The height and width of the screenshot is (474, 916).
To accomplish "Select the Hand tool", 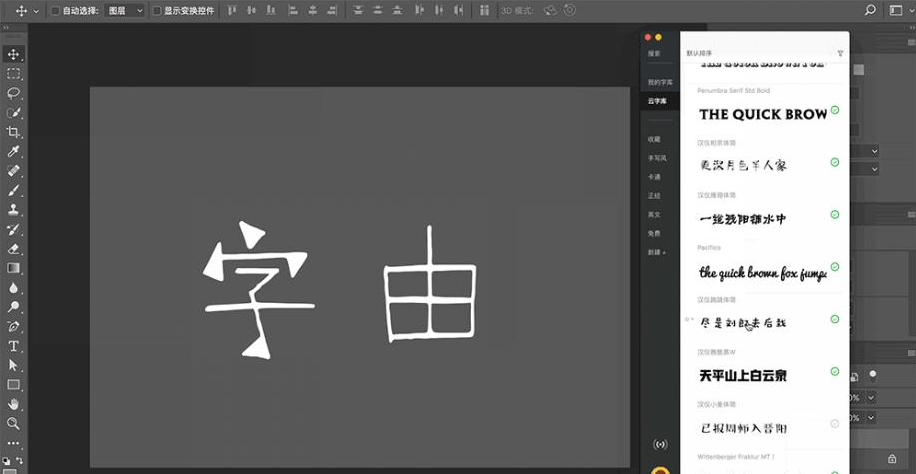I will [13, 404].
